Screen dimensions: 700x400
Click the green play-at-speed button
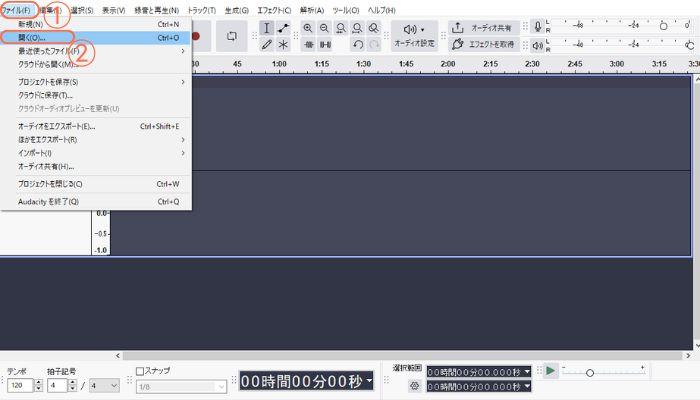(x=550, y=371)
